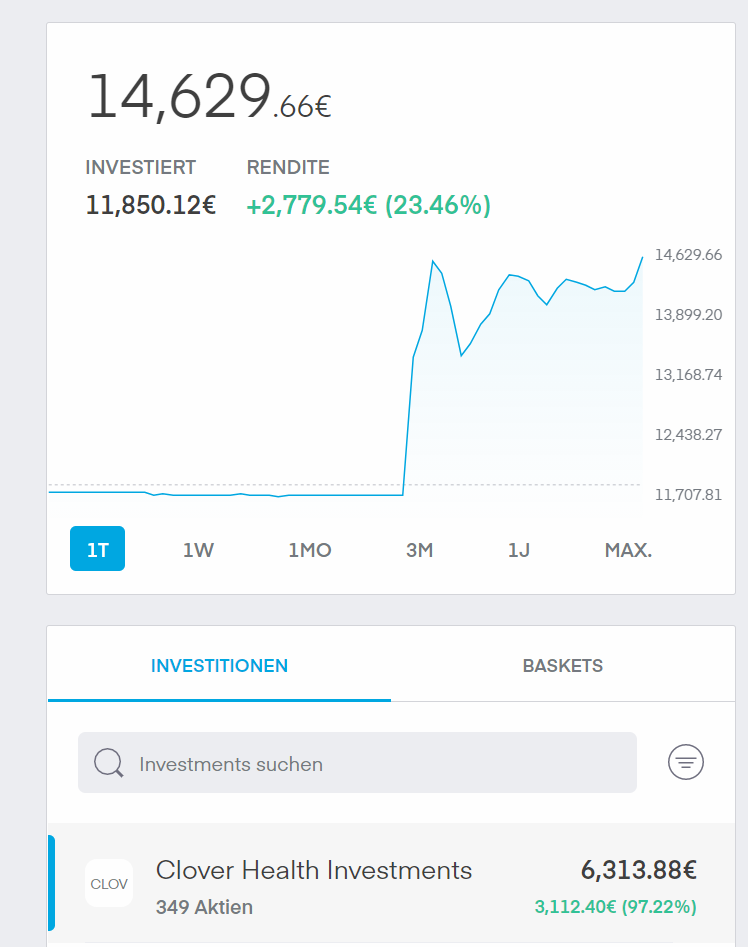Open Clover Health Investments position

click(391, 885)
